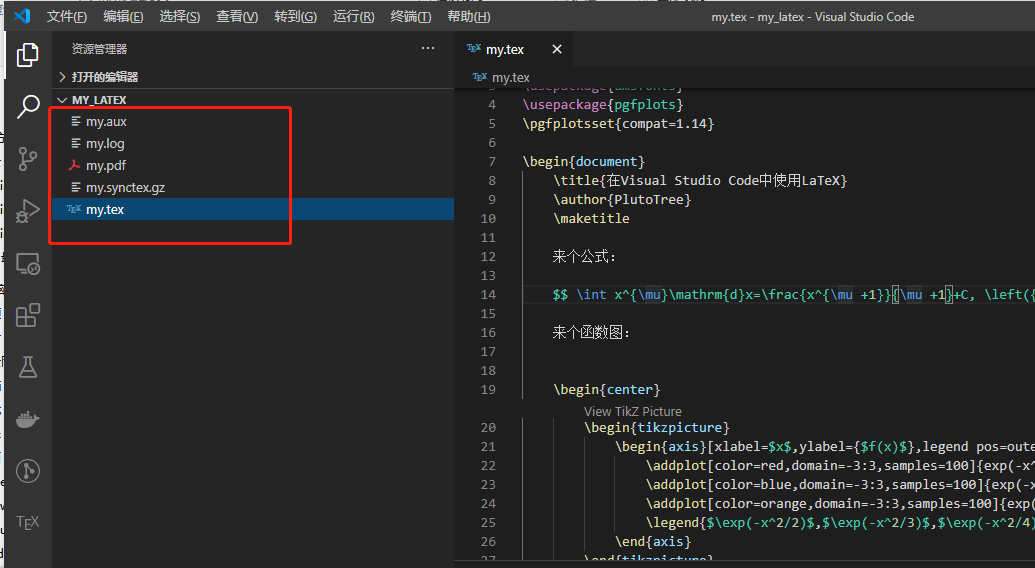Open the 编辑(E) menu
1035x568 pixels.
(123, 16)
